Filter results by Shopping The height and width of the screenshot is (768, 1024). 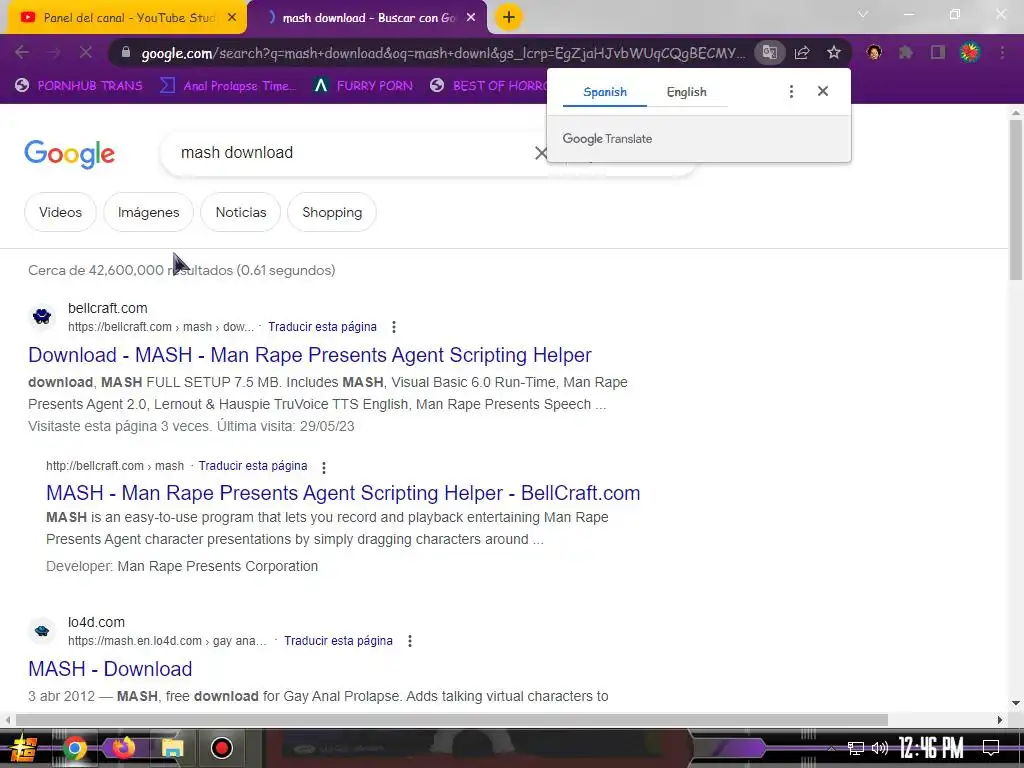332,212
